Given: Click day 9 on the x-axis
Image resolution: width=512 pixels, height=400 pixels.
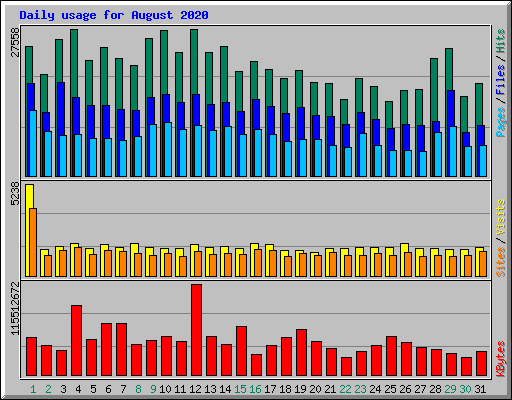Looking at the screenshot, I should (x=153, y=389).
